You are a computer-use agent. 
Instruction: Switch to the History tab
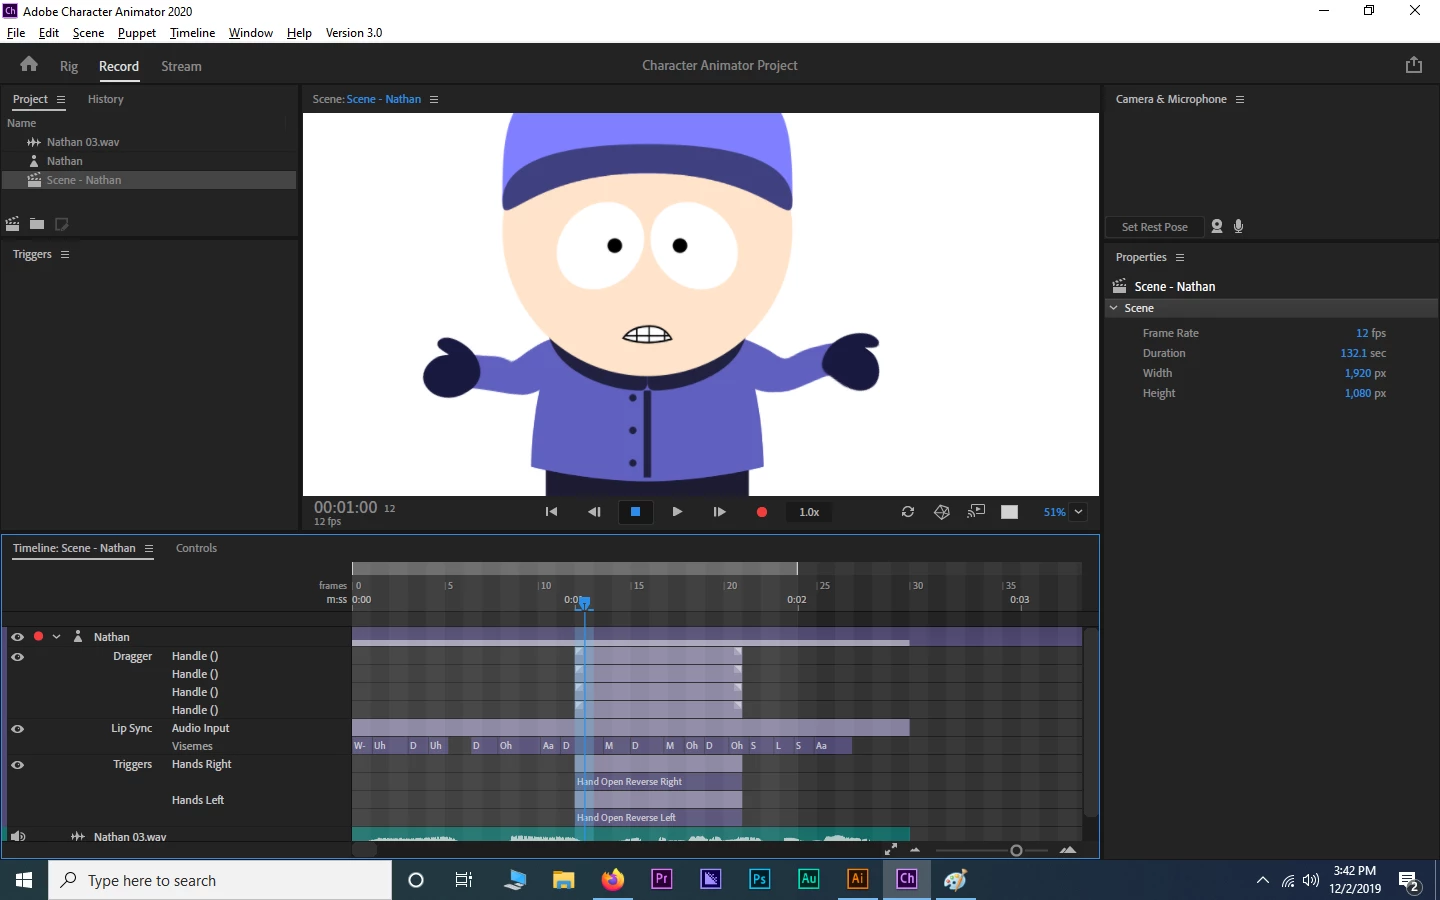[105, 99]
